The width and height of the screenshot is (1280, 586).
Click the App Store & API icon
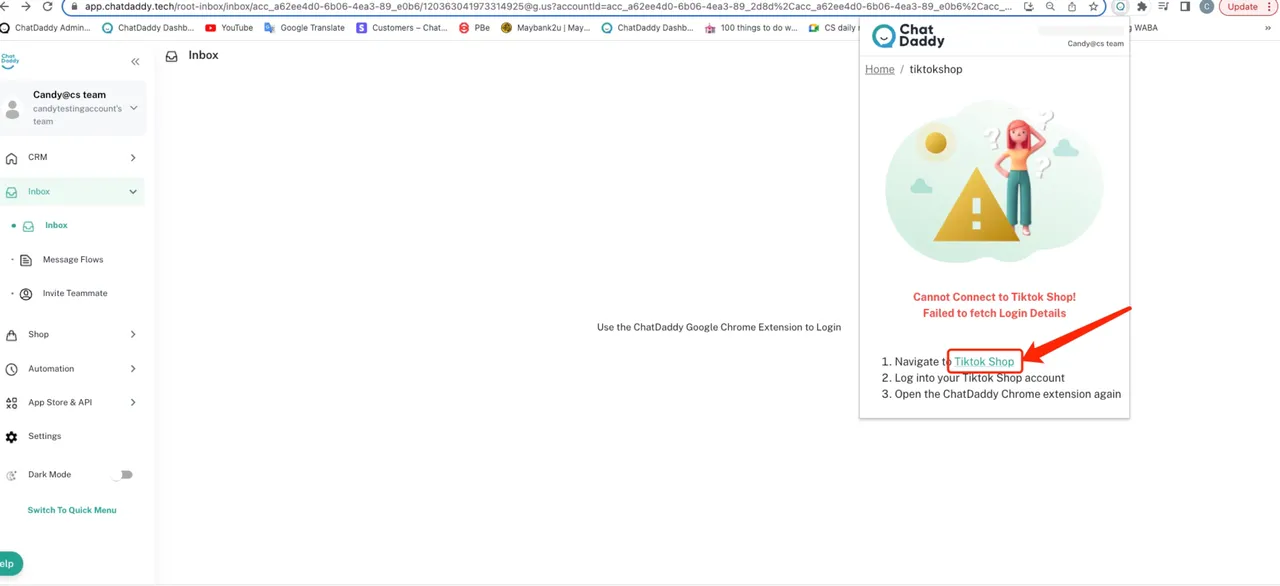[12, 403]
